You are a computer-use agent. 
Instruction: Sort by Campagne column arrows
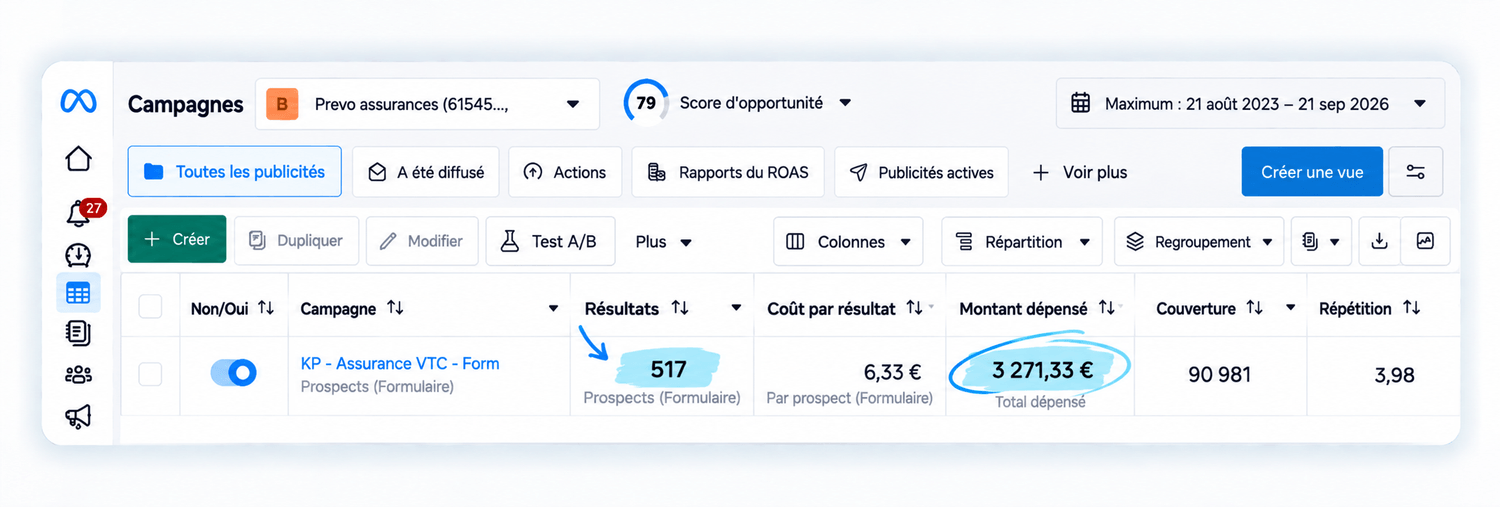[x=395, y=308]
